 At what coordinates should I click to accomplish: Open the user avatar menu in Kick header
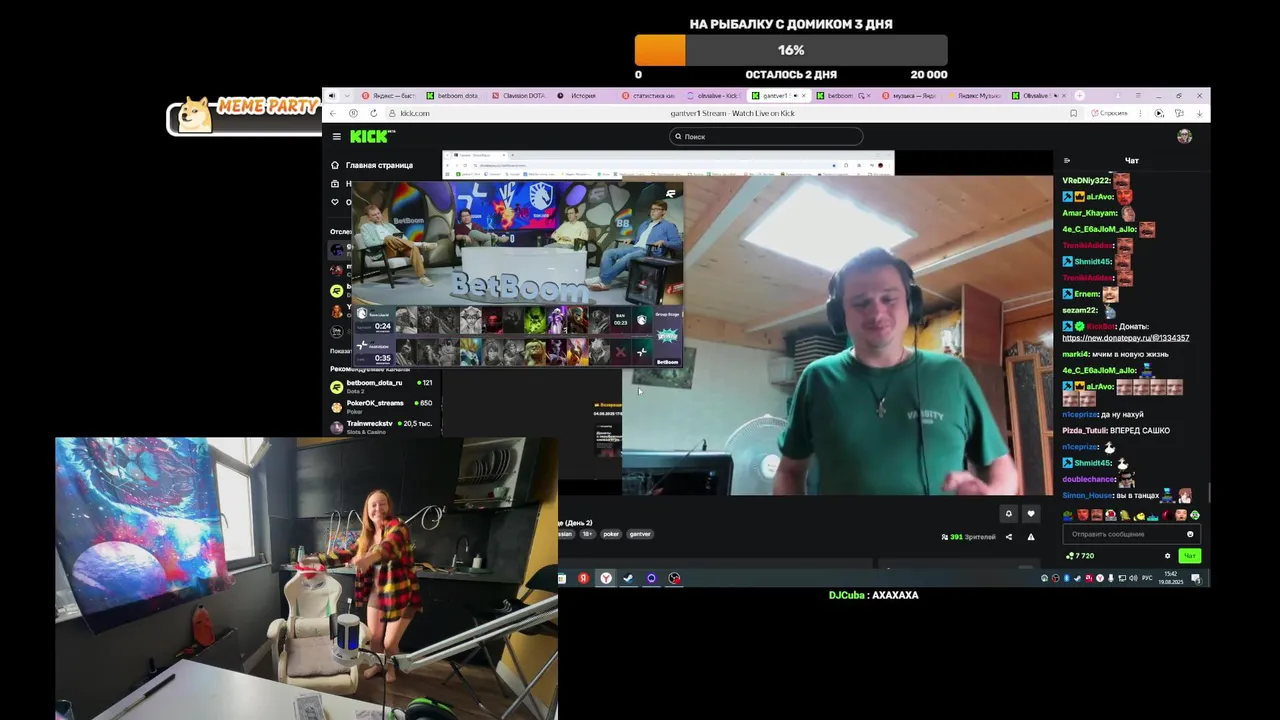(1184, 136)
